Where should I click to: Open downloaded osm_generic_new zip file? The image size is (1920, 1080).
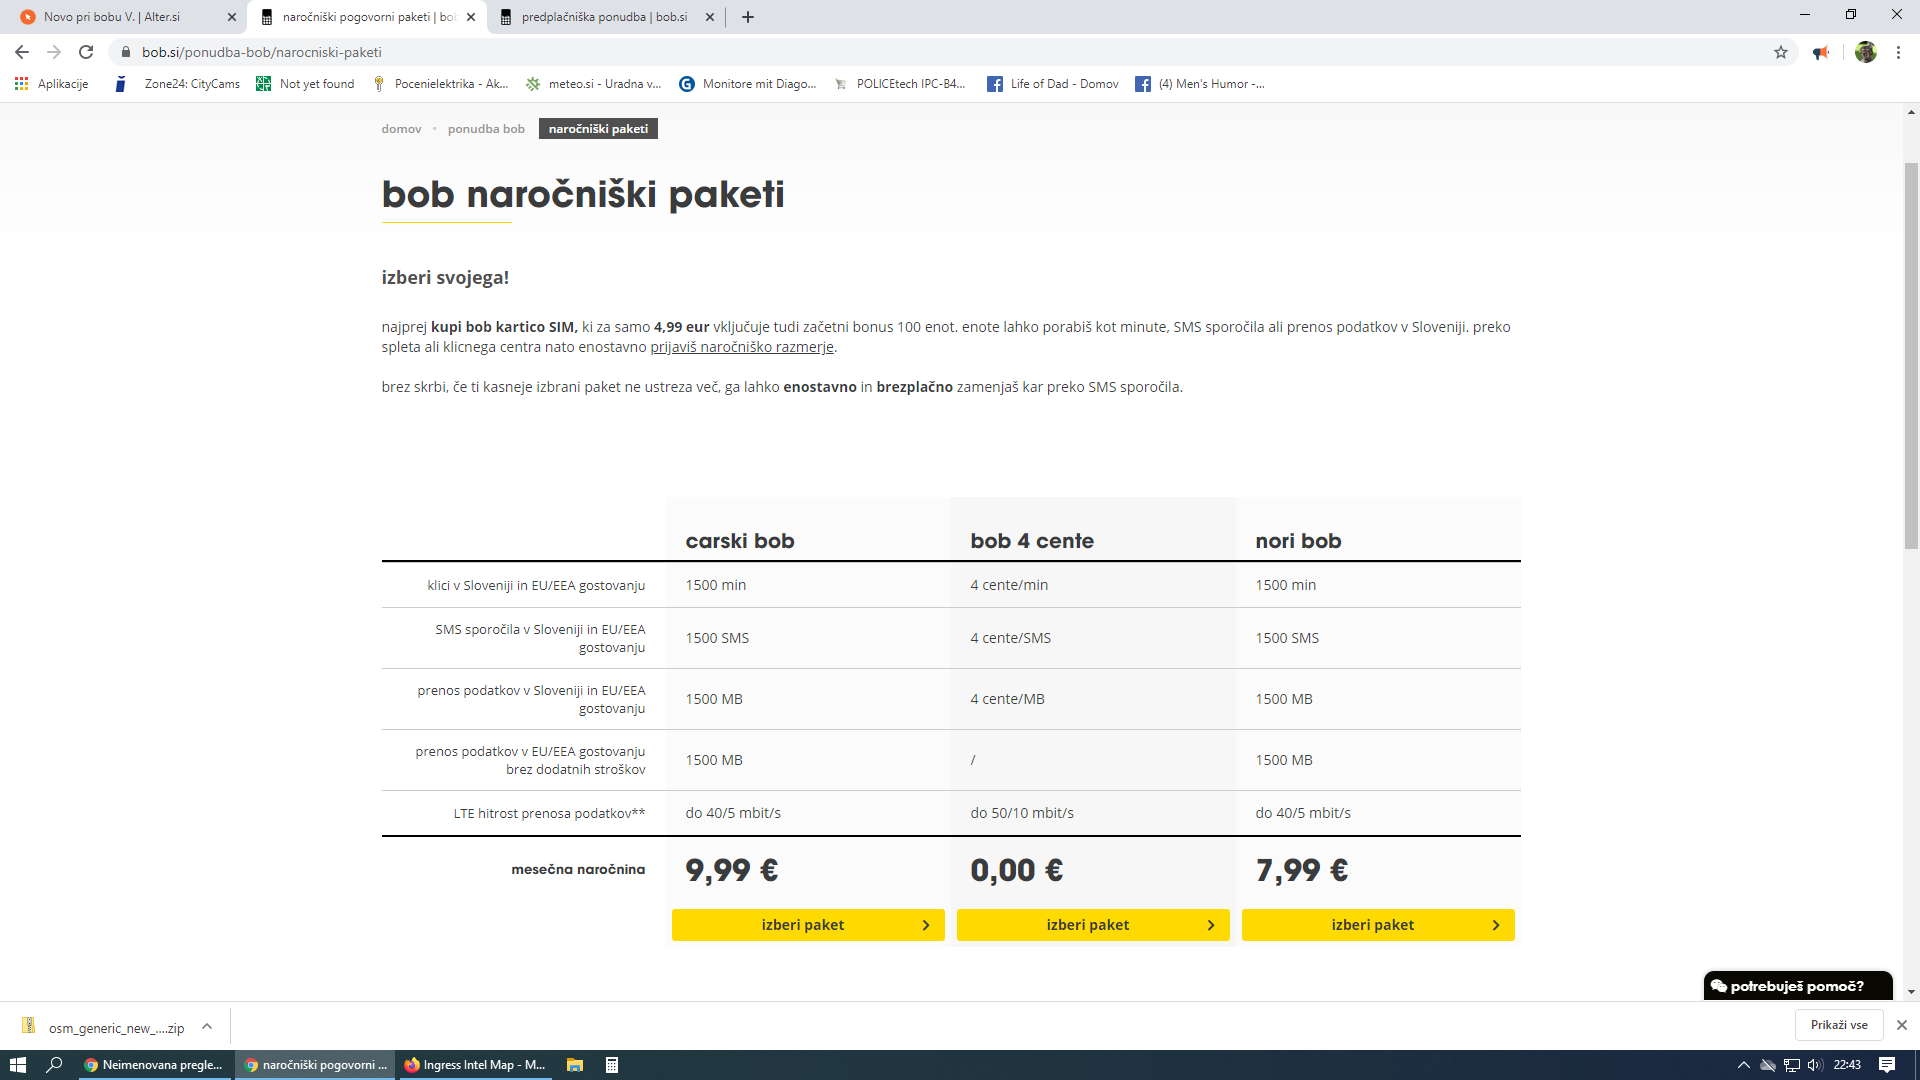coord(104,1027)
